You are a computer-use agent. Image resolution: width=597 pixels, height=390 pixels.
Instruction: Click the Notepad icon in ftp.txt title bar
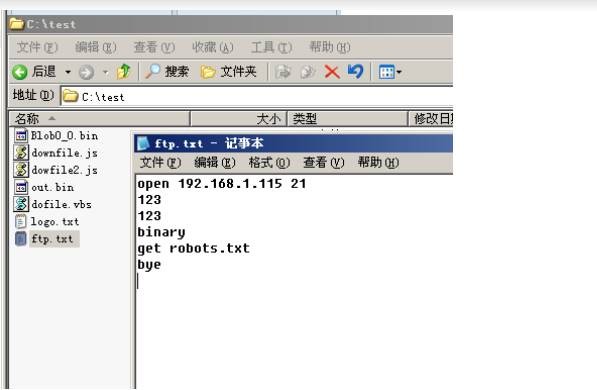tap(143, 144)
